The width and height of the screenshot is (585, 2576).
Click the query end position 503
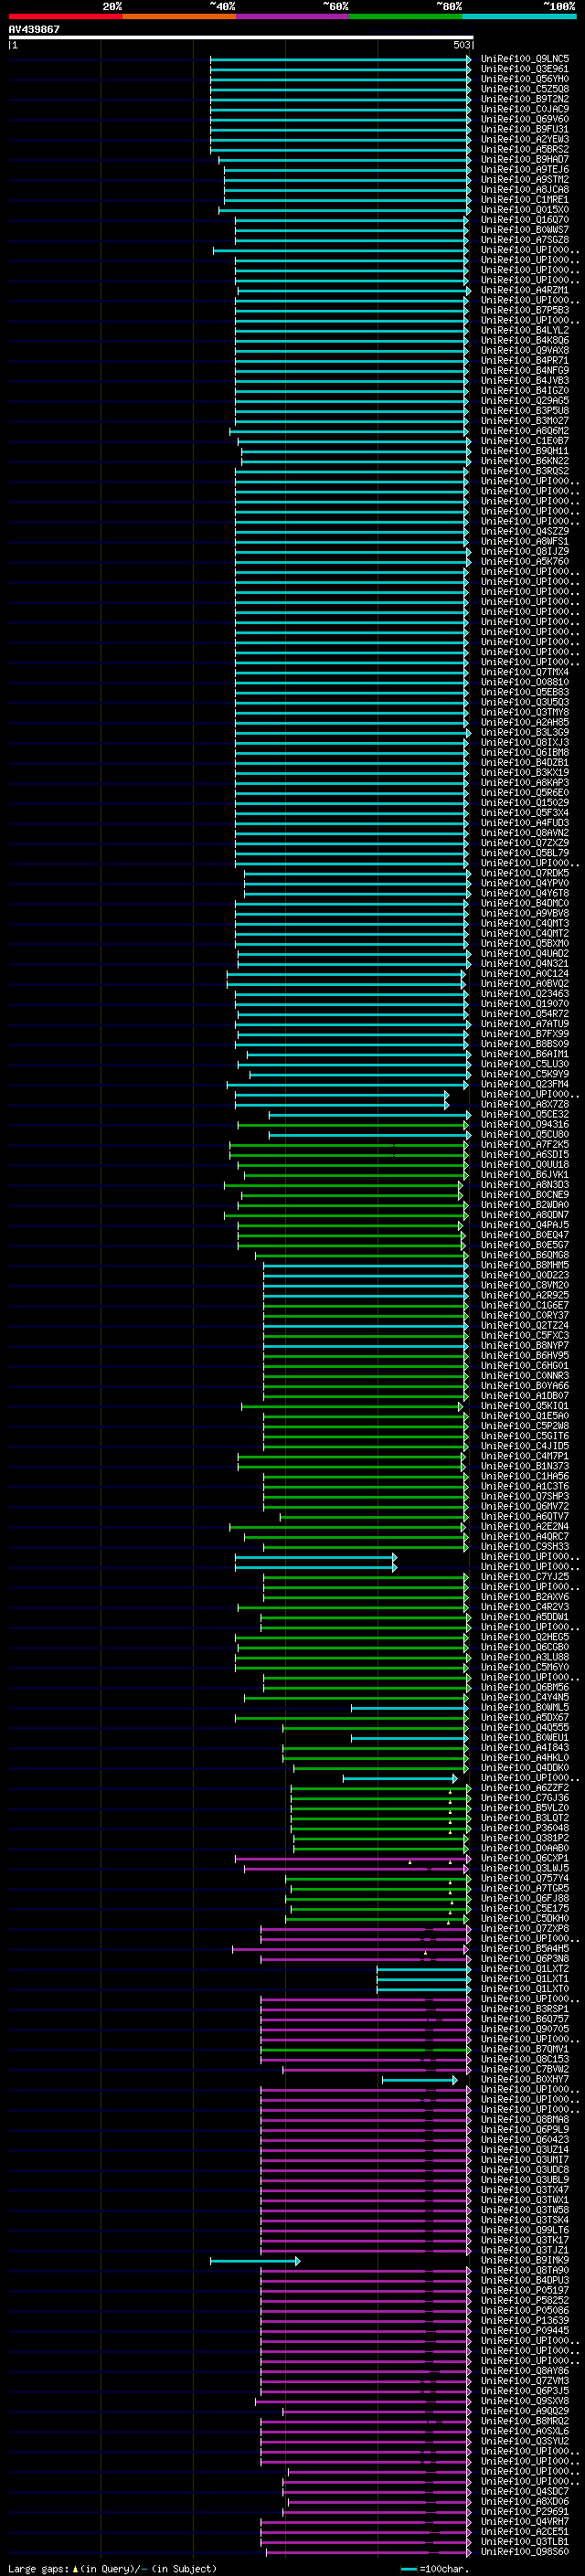tap(461, 45)
